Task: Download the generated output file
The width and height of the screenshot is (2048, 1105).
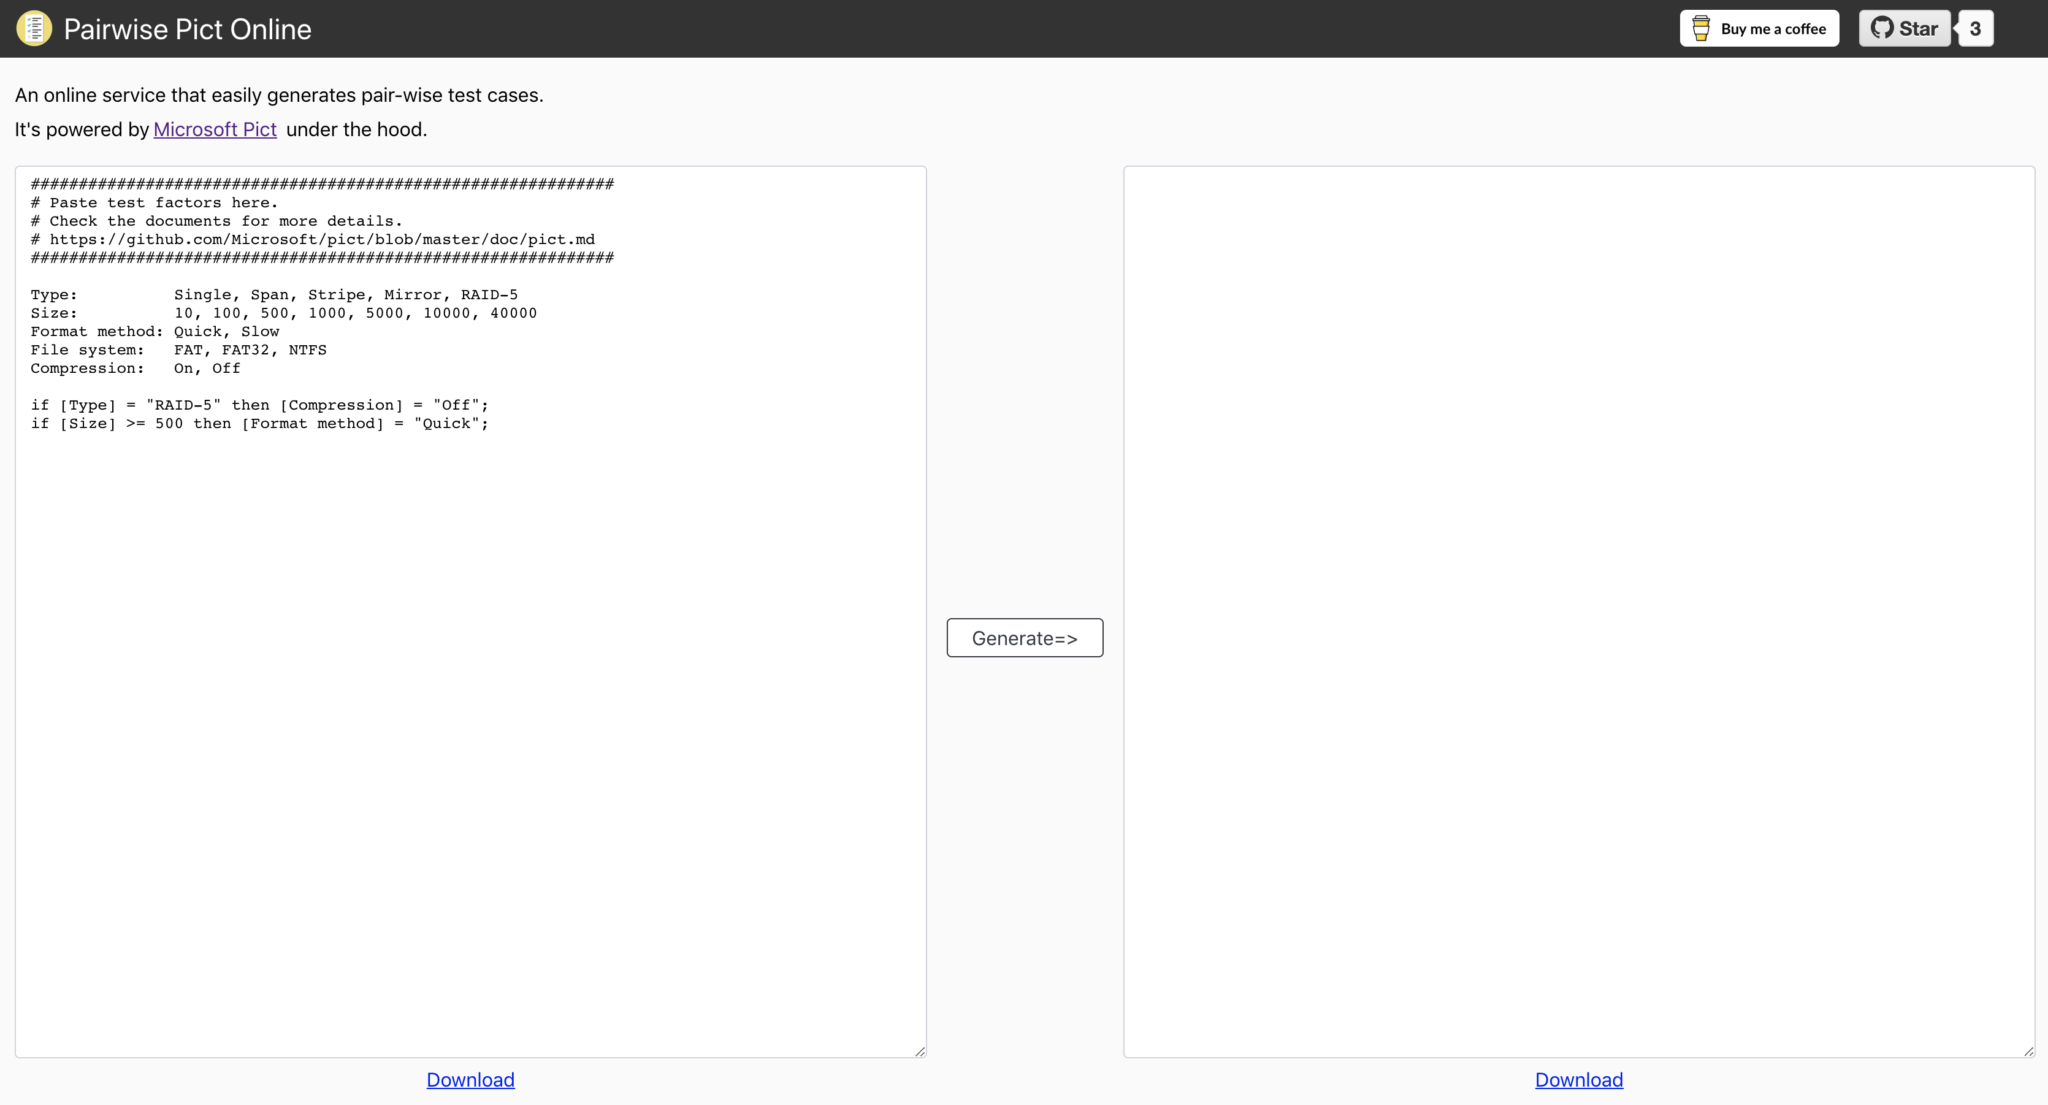Action: [x=1579, y=1080]
